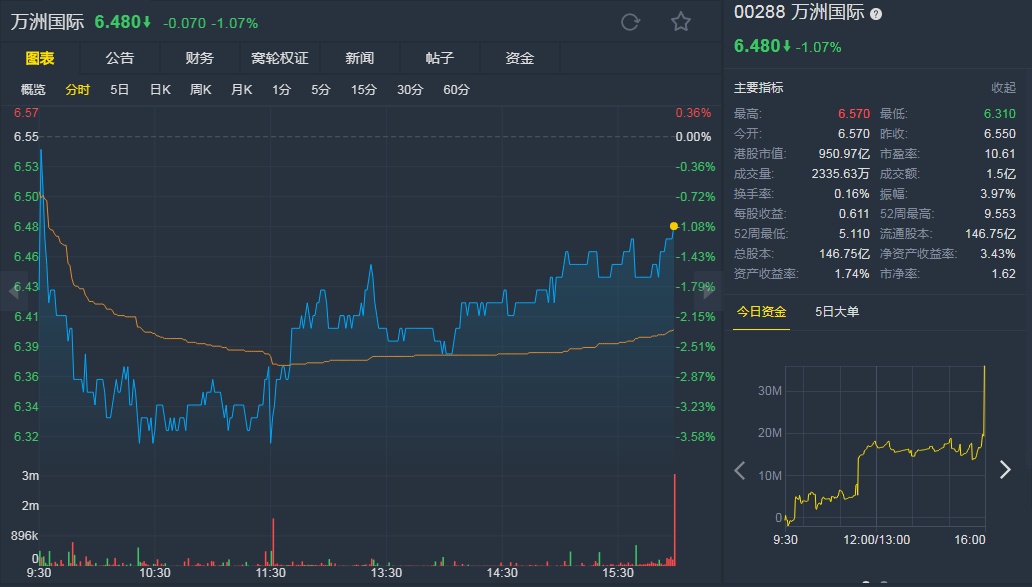Viewport: 1032px width, 587px height.
Task: Select the 日K chart period
Action: tap(160, 89)
